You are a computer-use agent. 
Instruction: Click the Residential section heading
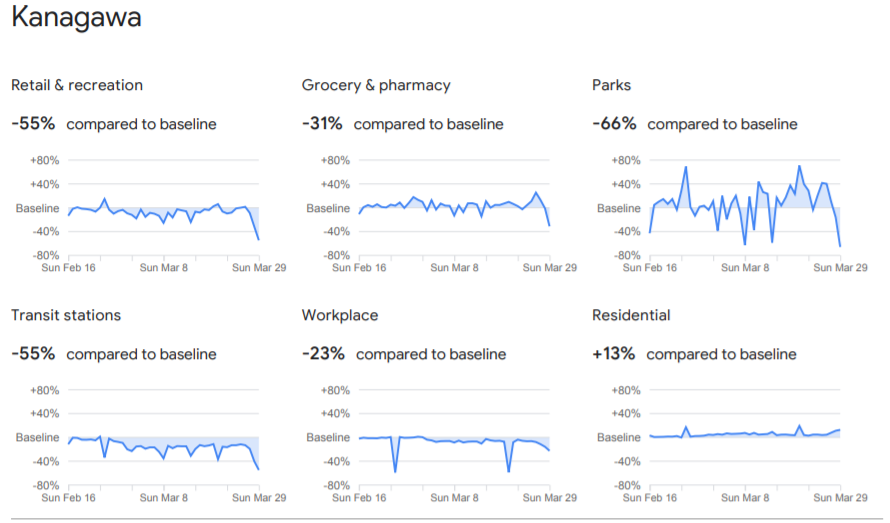point(630,315)
